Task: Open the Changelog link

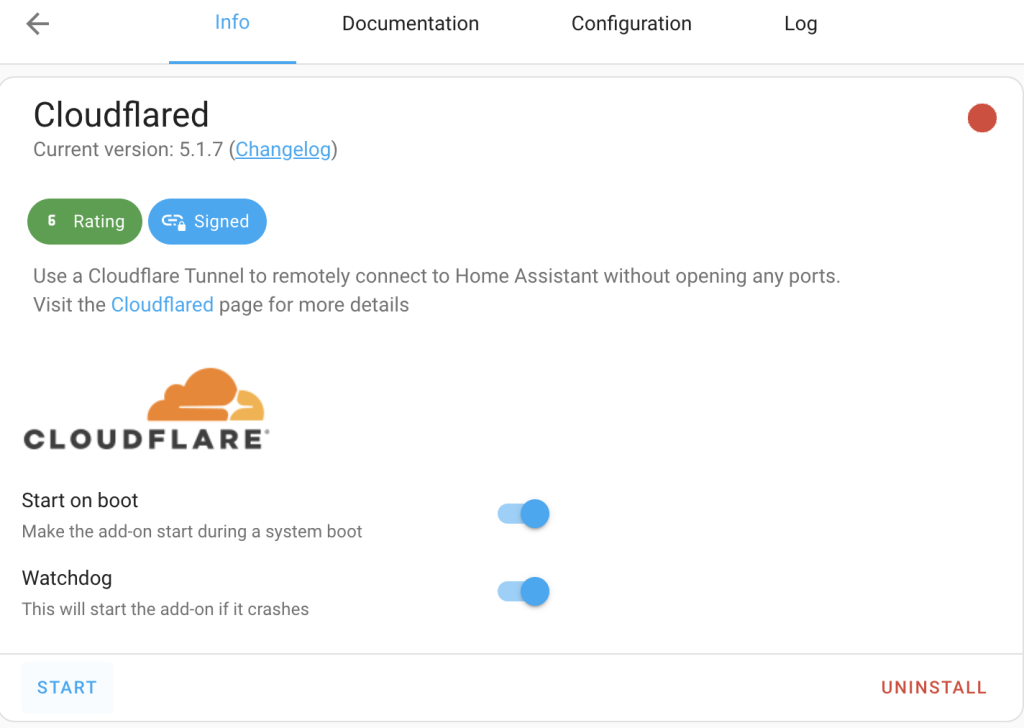Action: pos(283,150)
